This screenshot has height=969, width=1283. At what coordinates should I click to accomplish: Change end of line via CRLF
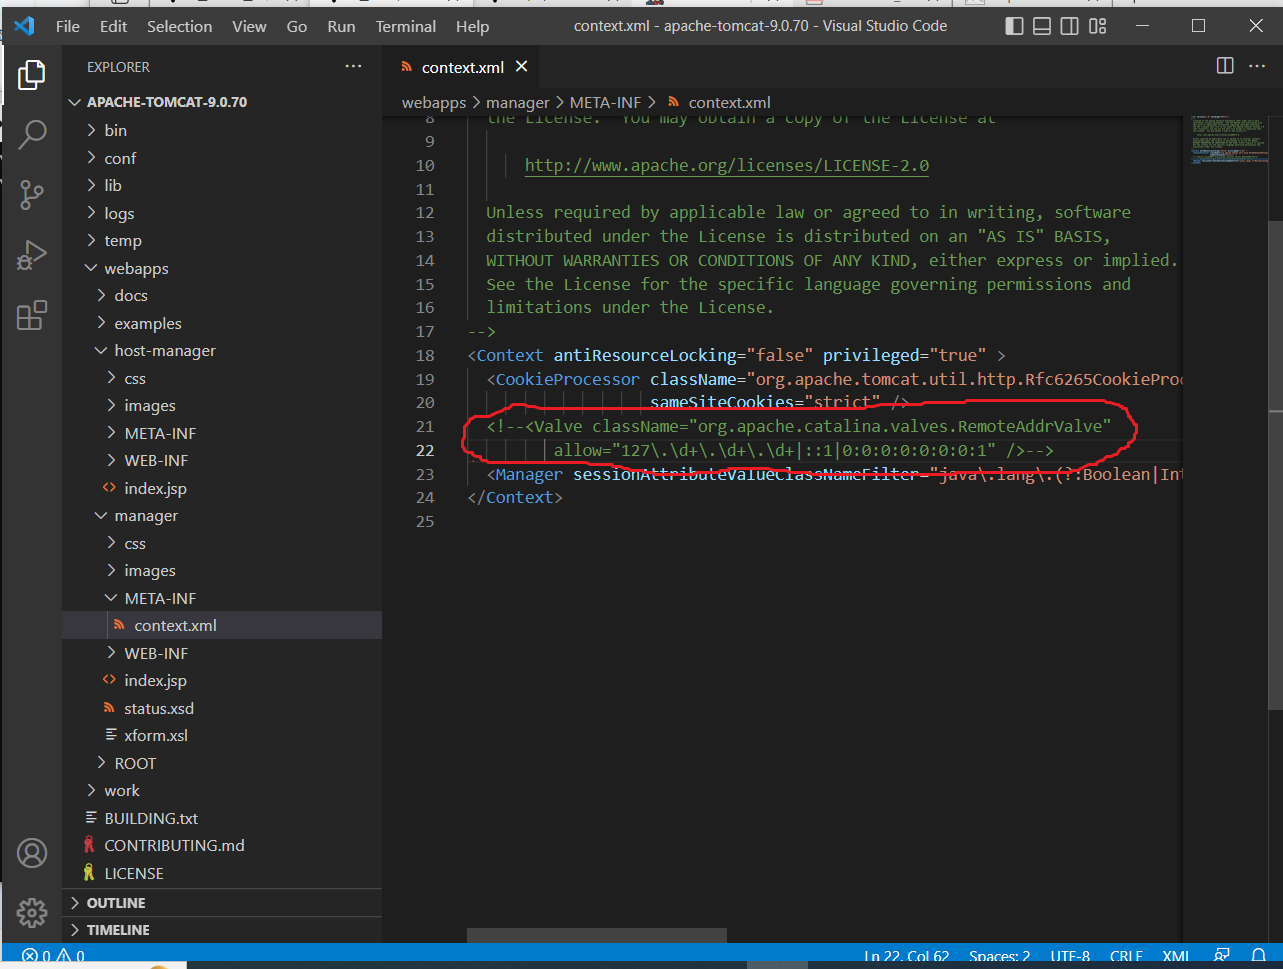click(x=1126, y=956)
